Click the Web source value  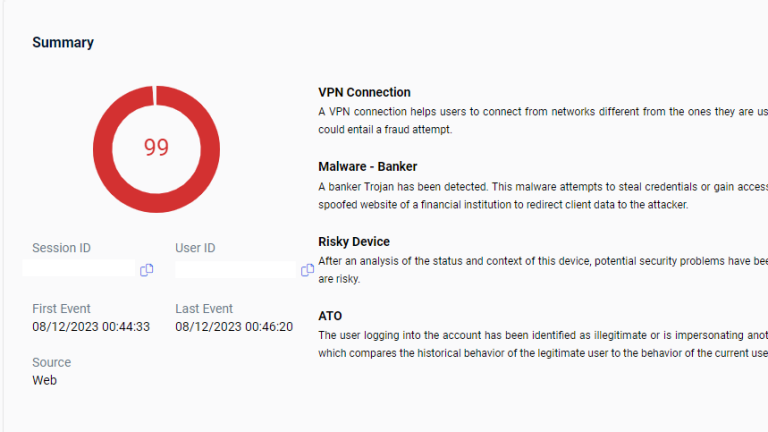click(44, 380)
